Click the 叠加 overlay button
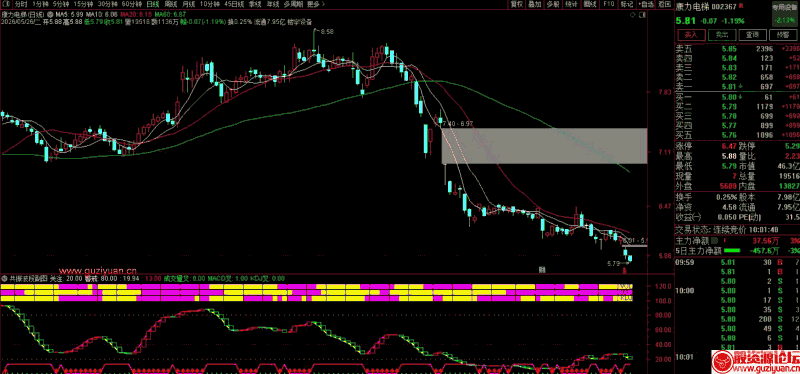Image resolution: width=800 pixels, height=374 pixels. point(535,4)
